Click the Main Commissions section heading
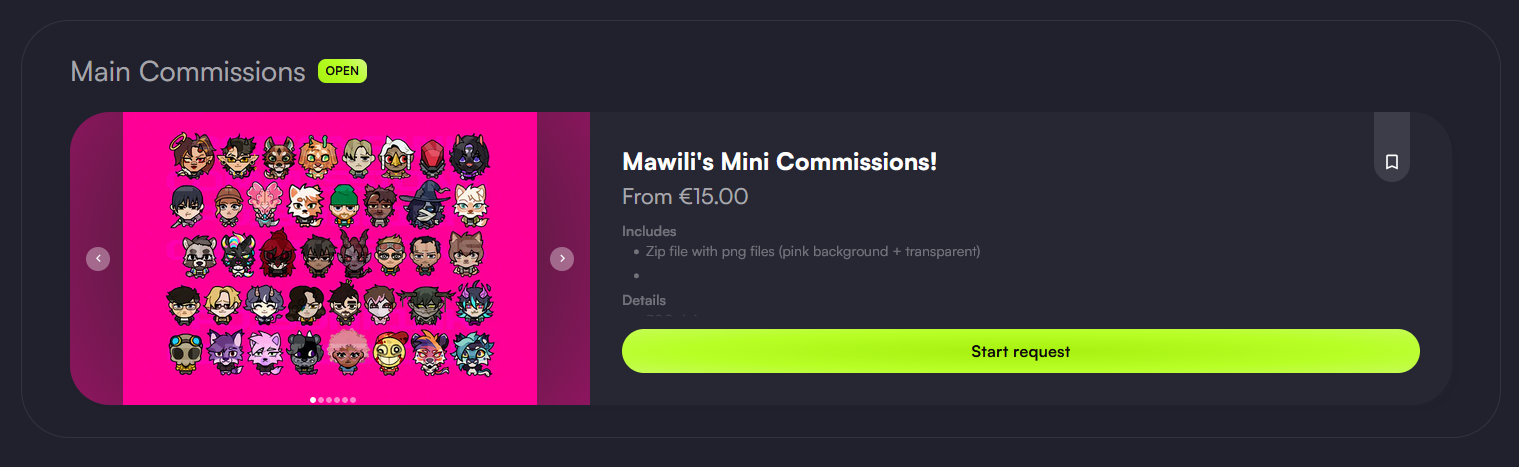Image resolution: width=1519 pixels, height=467 pixels. click(x=187, y=72)
